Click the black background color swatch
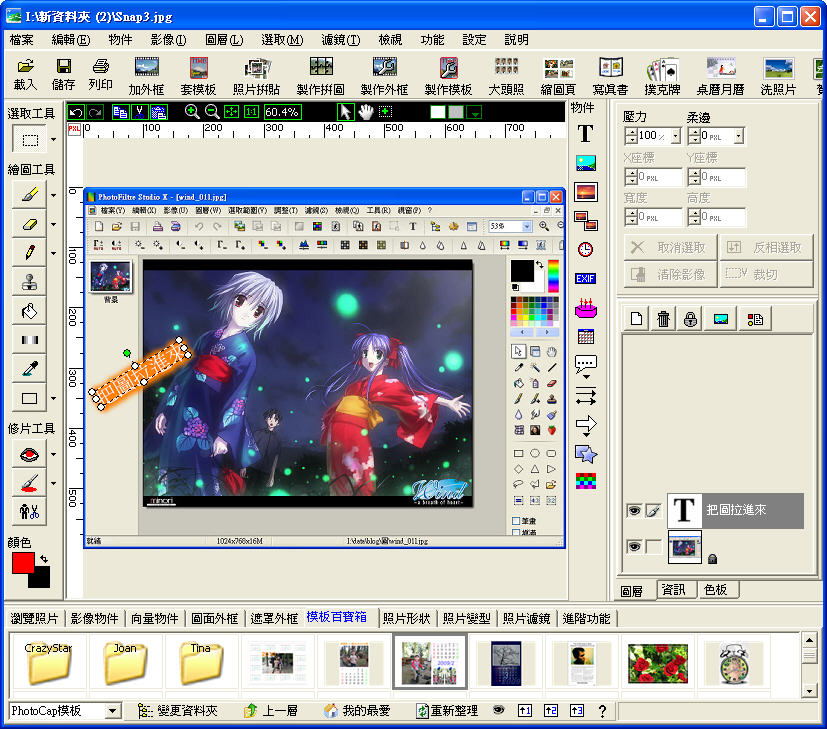The image size is (827, 729). coord(41,579)
